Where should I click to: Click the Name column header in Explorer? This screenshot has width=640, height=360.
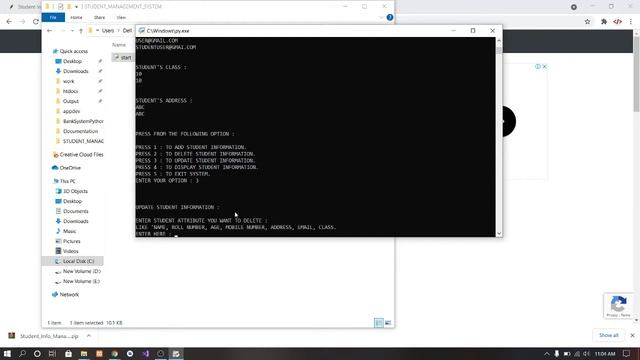pyautogui.click(x=119, y=44)
